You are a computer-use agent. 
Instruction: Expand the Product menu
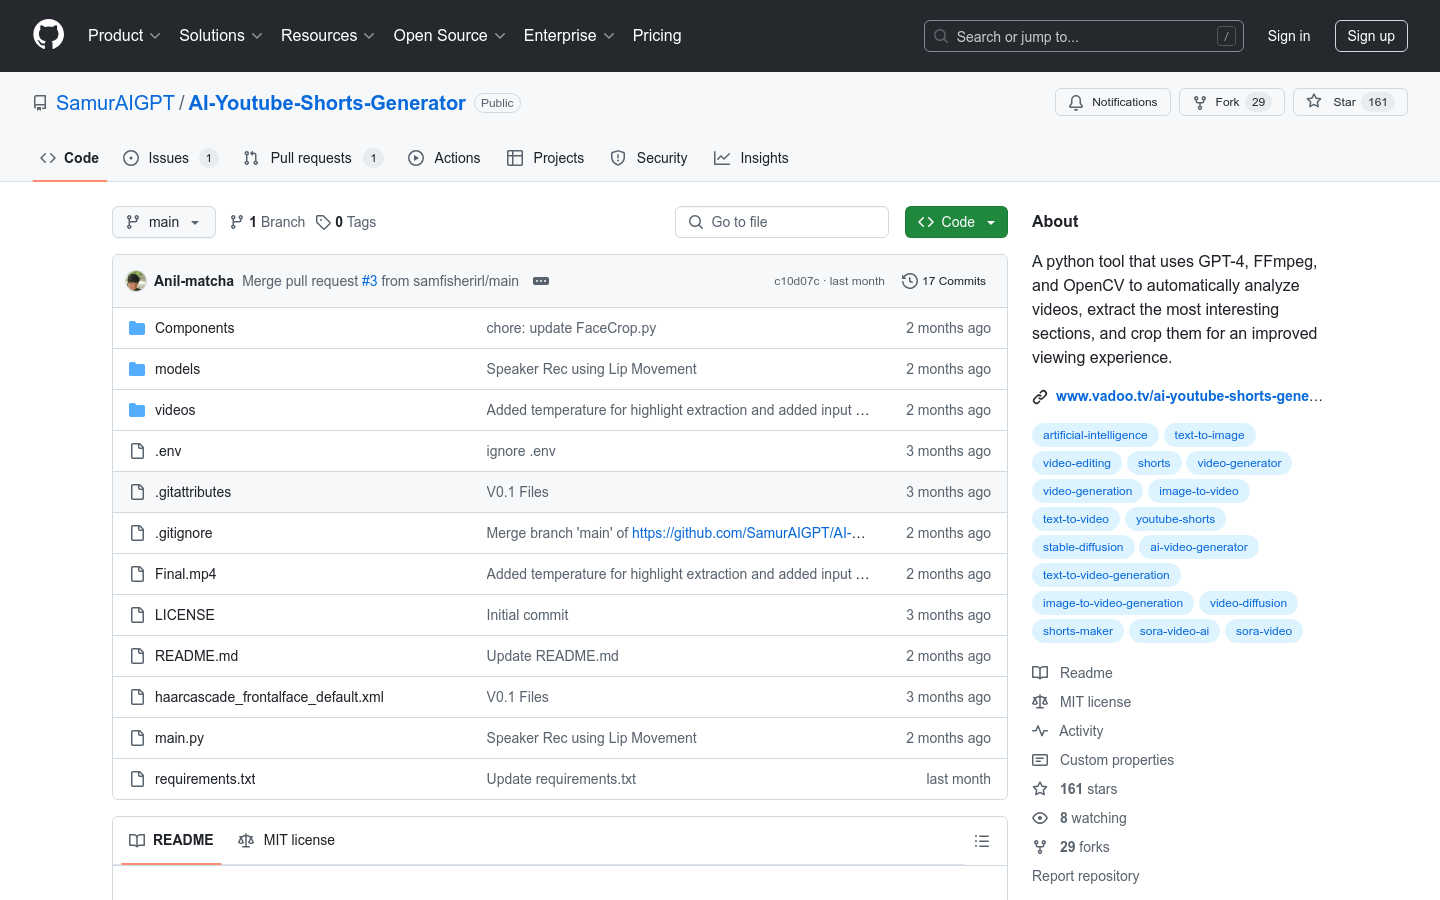(124, 35)
